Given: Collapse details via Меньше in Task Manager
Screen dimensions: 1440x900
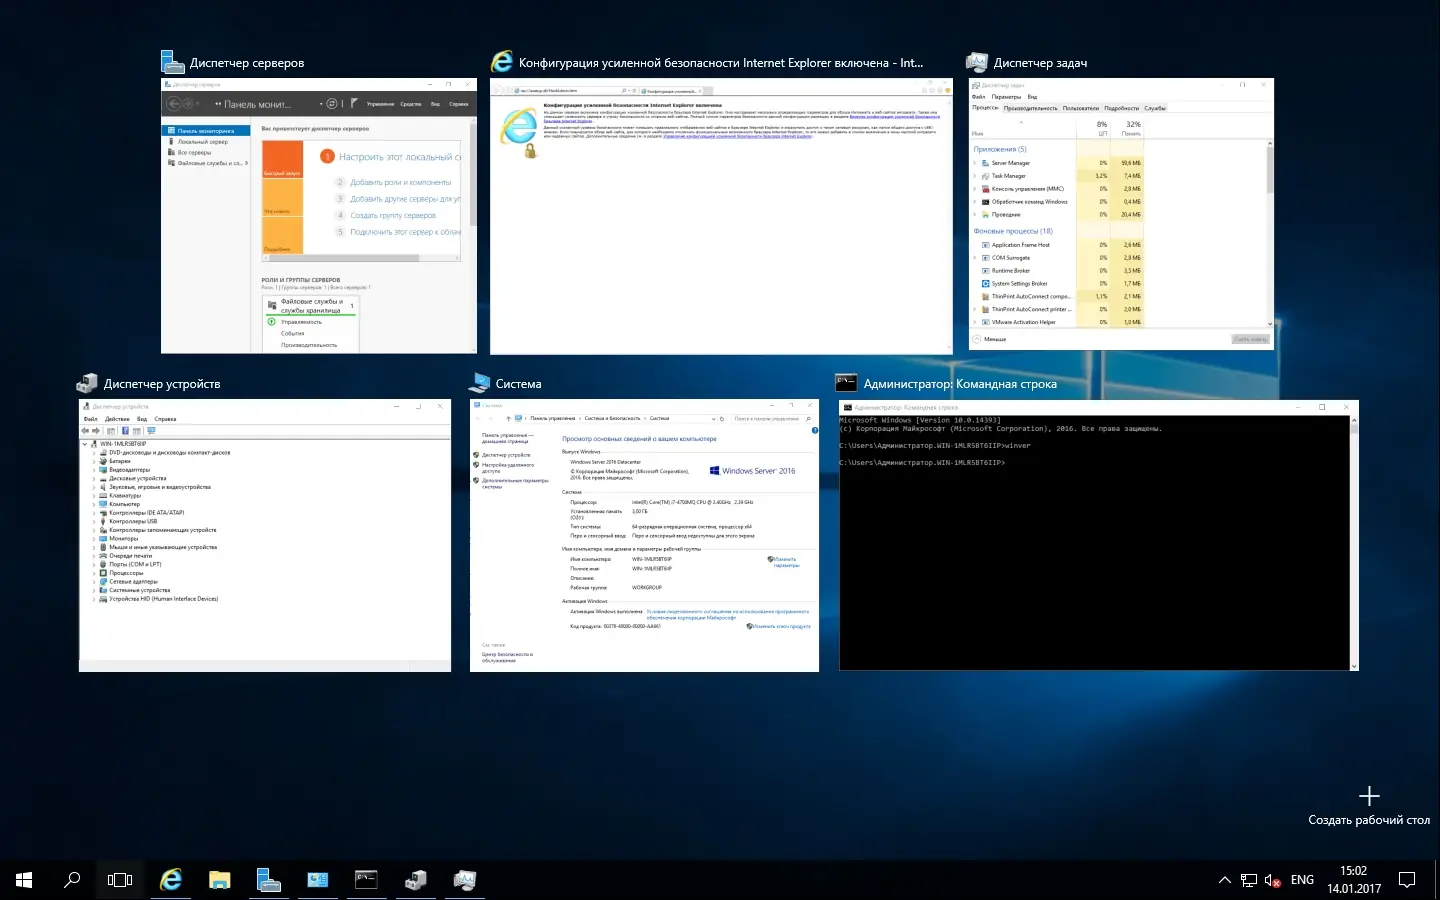Looking at the screenshot, I should (989, 339).
